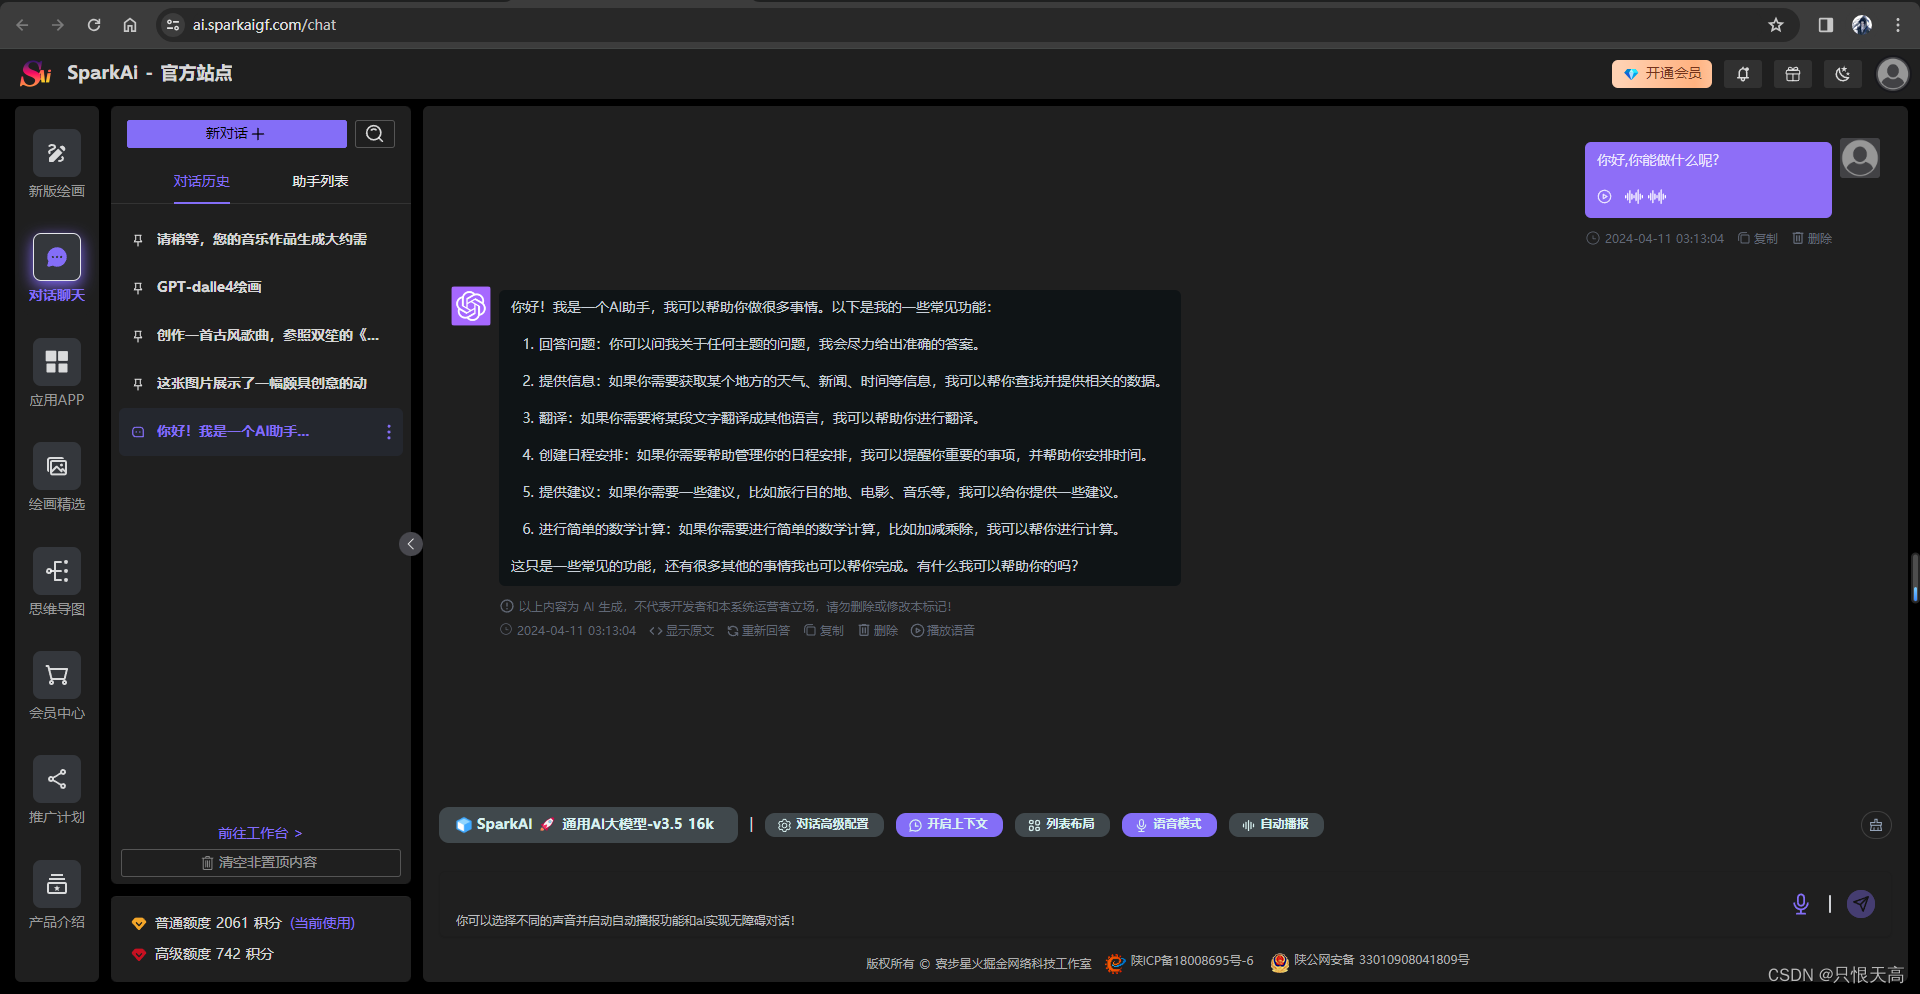The width and height of the screenshot is (1920, 994).
Task: Click 复制 under the AI reply
Action: [x=824, y=631]
